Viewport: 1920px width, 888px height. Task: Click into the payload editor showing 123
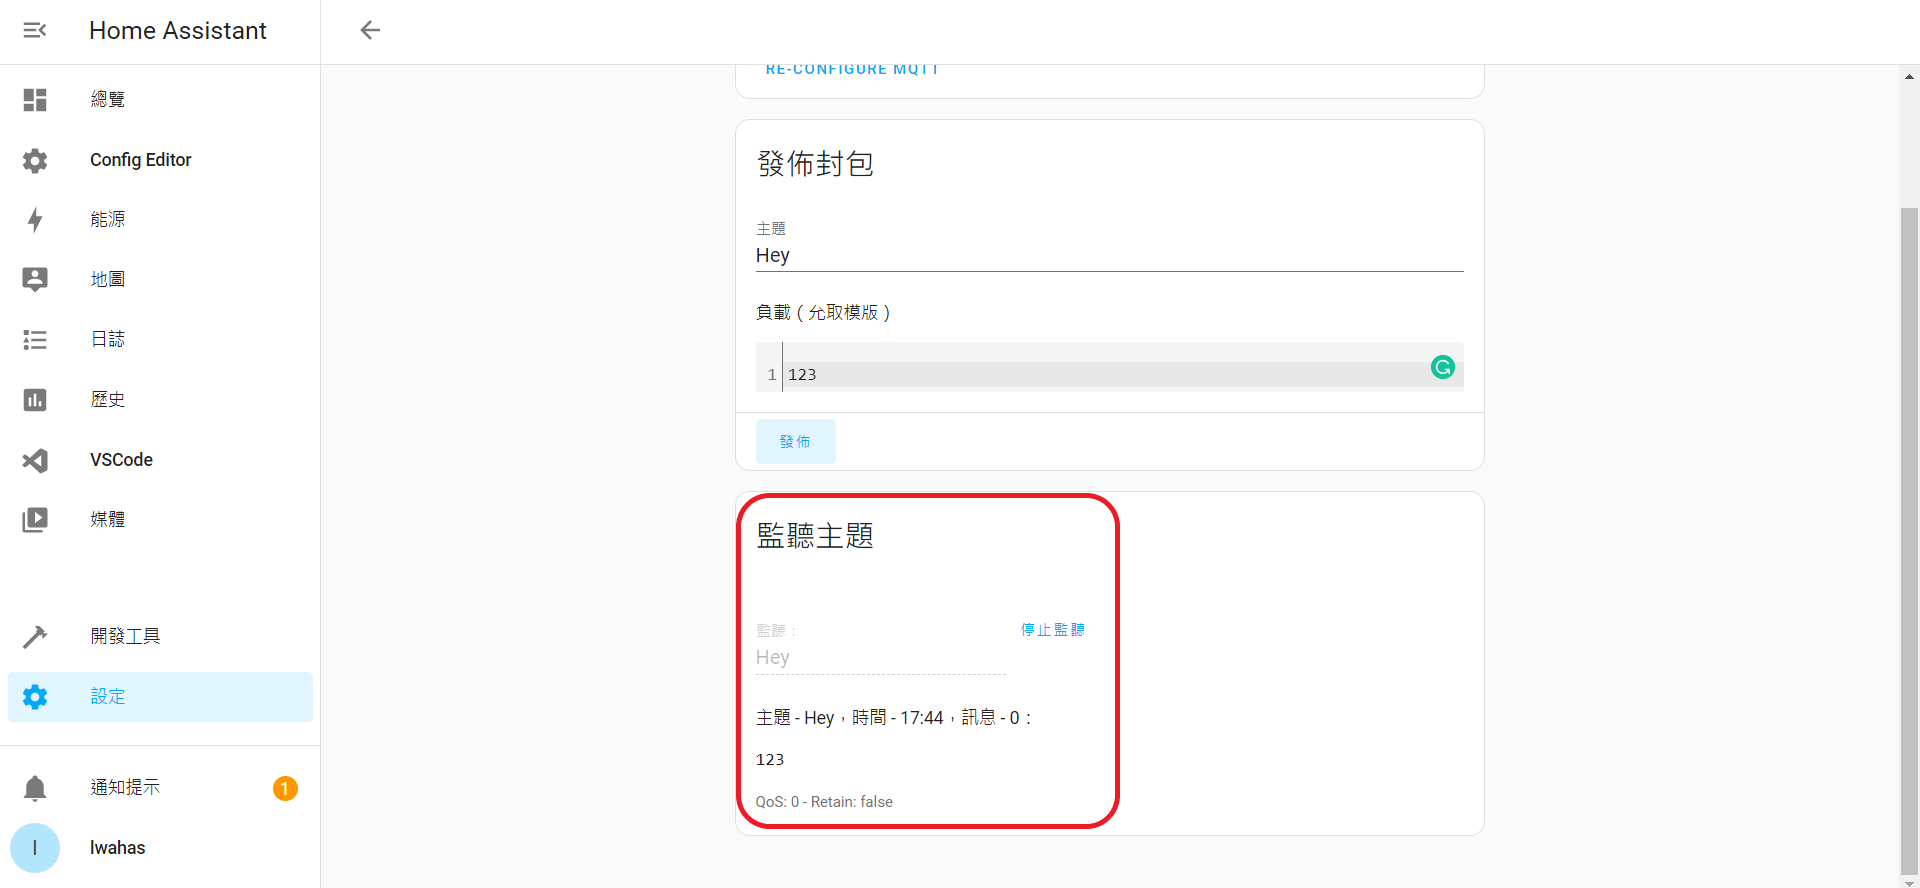point(1100,375)
